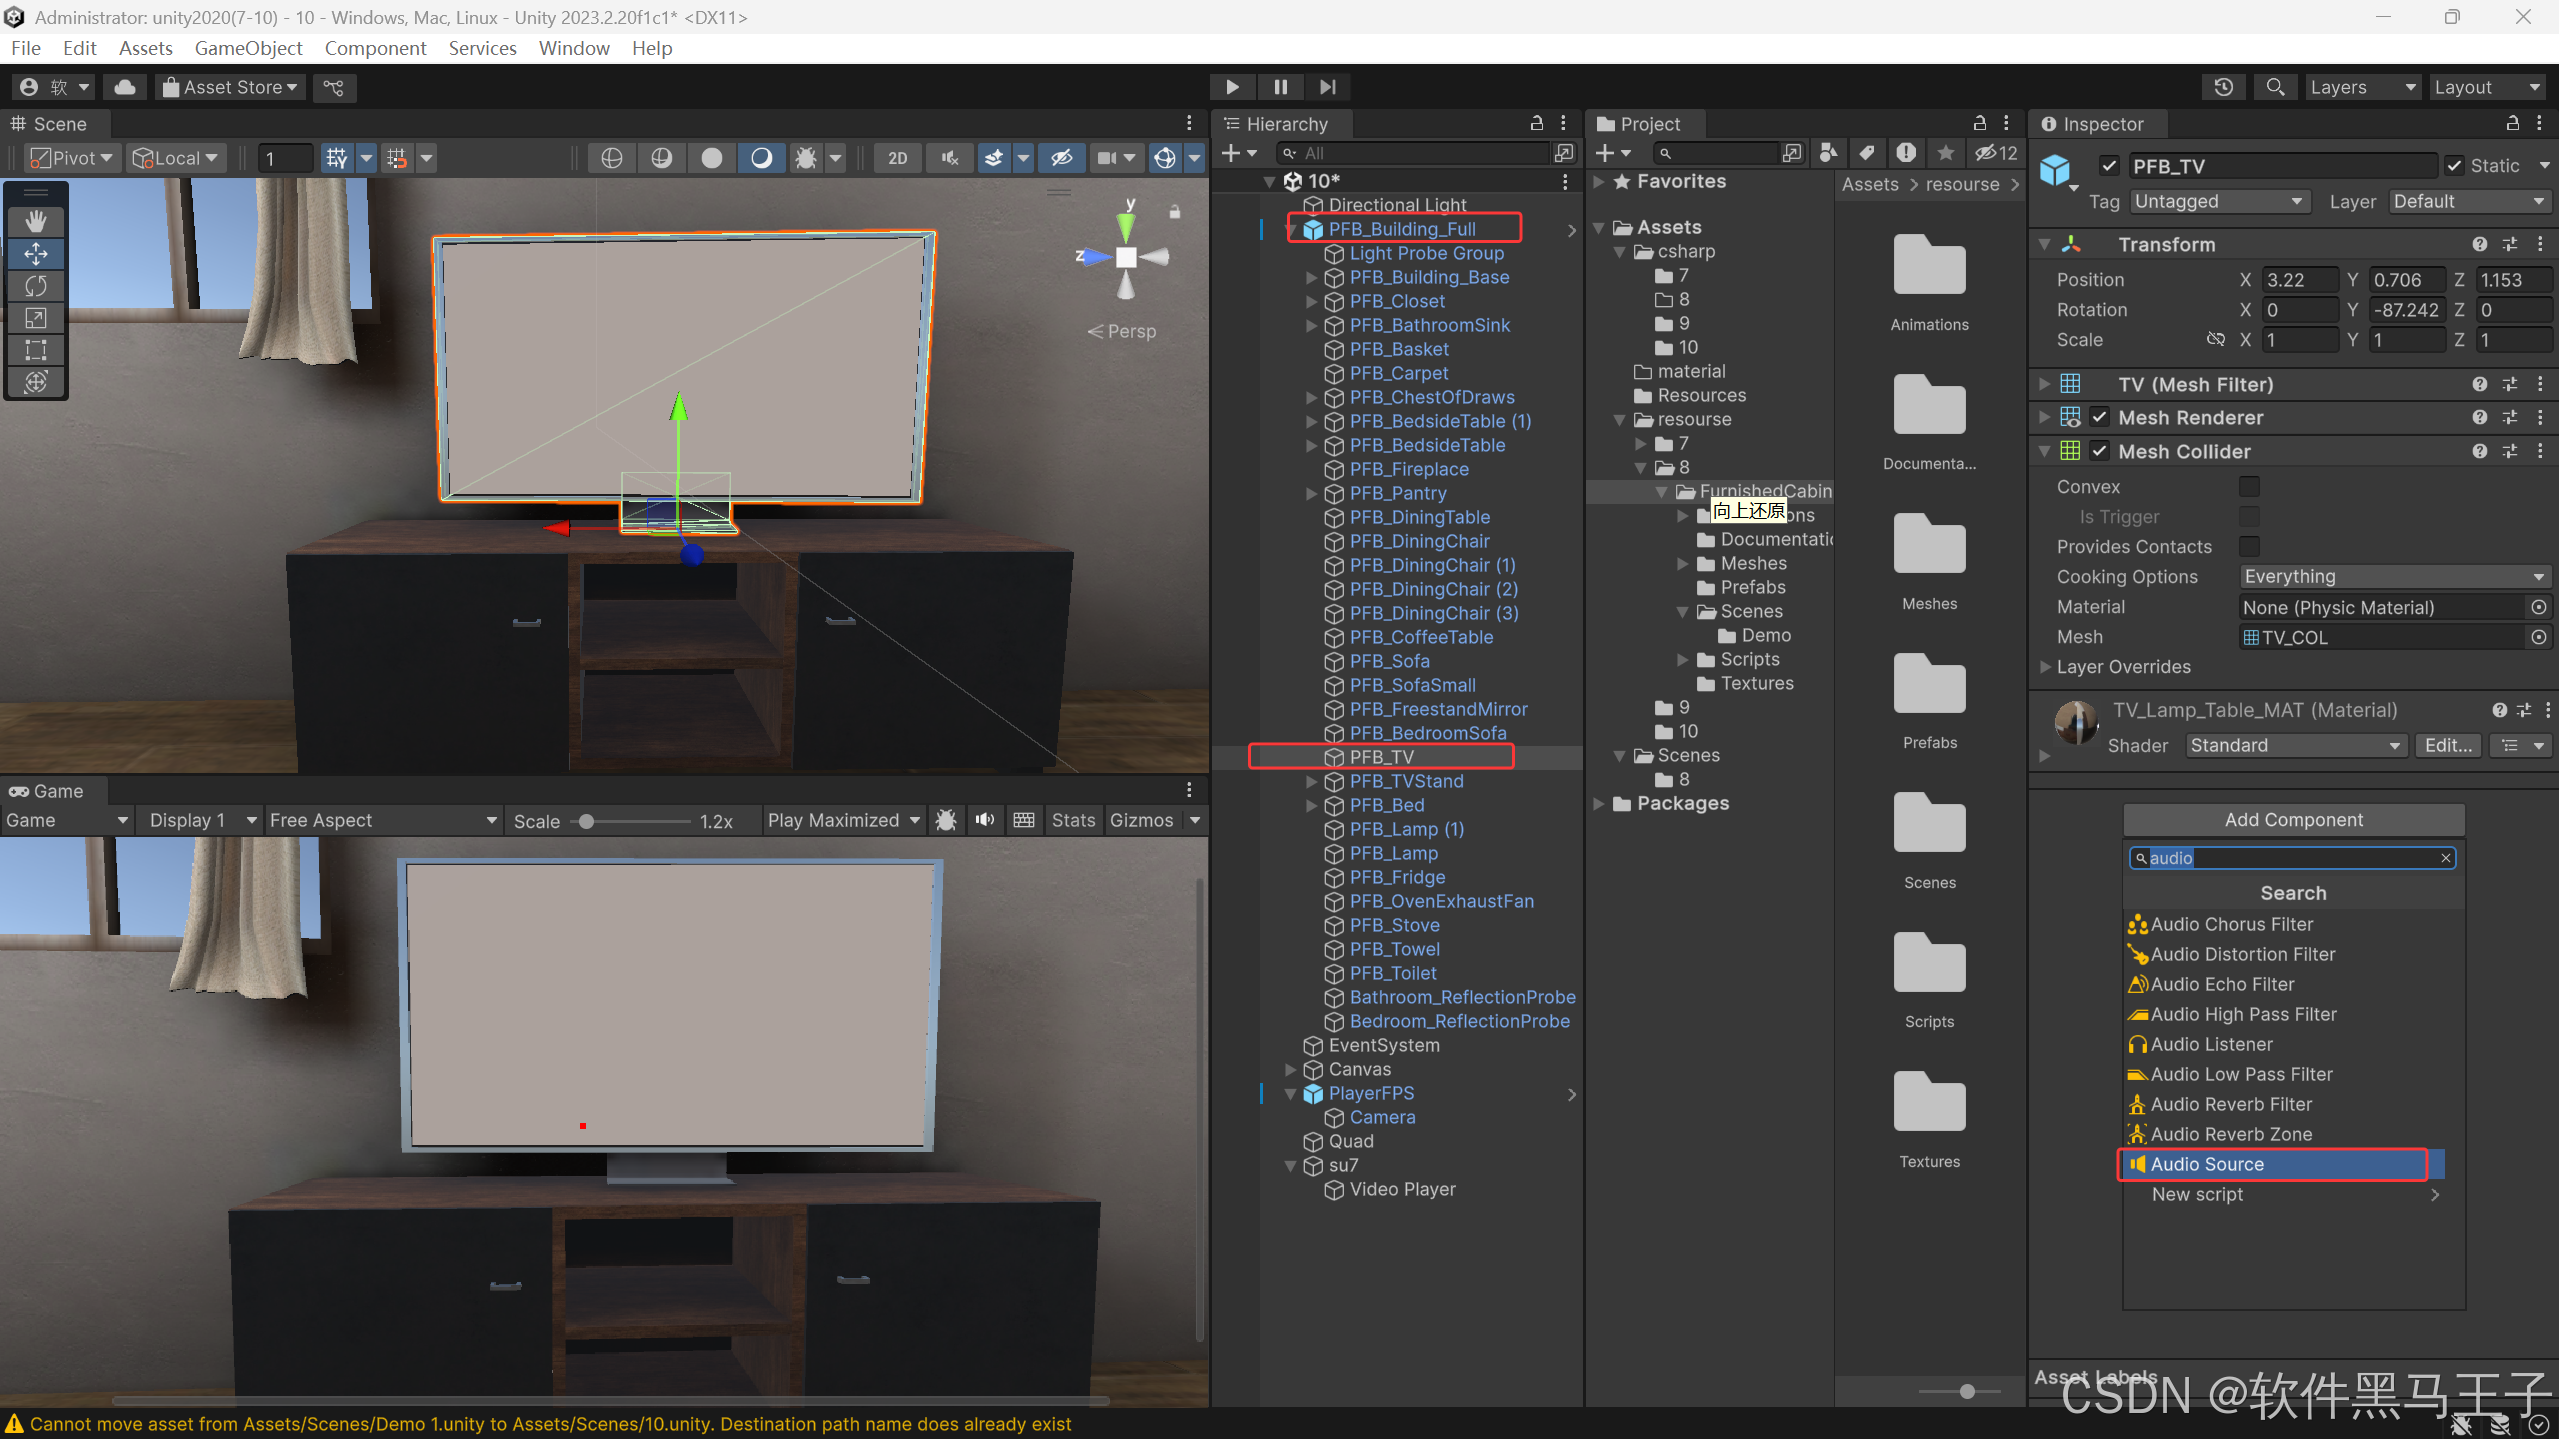
Task: Toggle 2D view mode in Scene
Action: click(x=897, y=158)
